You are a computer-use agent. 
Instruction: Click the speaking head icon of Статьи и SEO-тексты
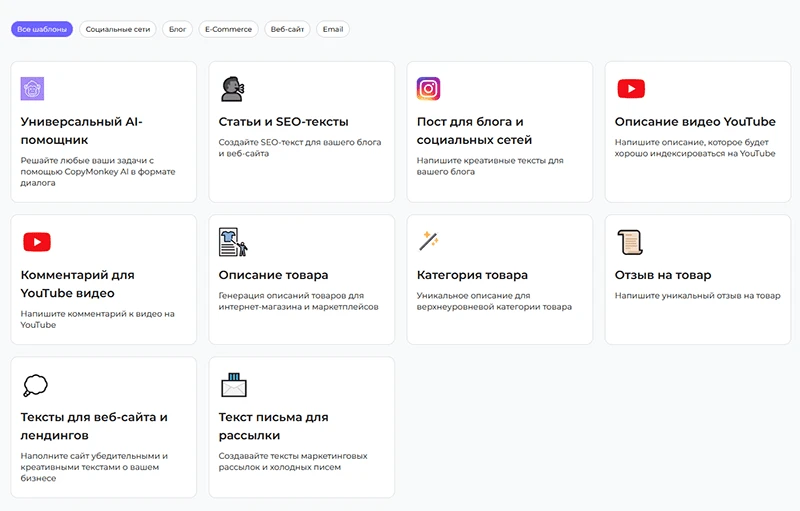[x=233, y=89]
